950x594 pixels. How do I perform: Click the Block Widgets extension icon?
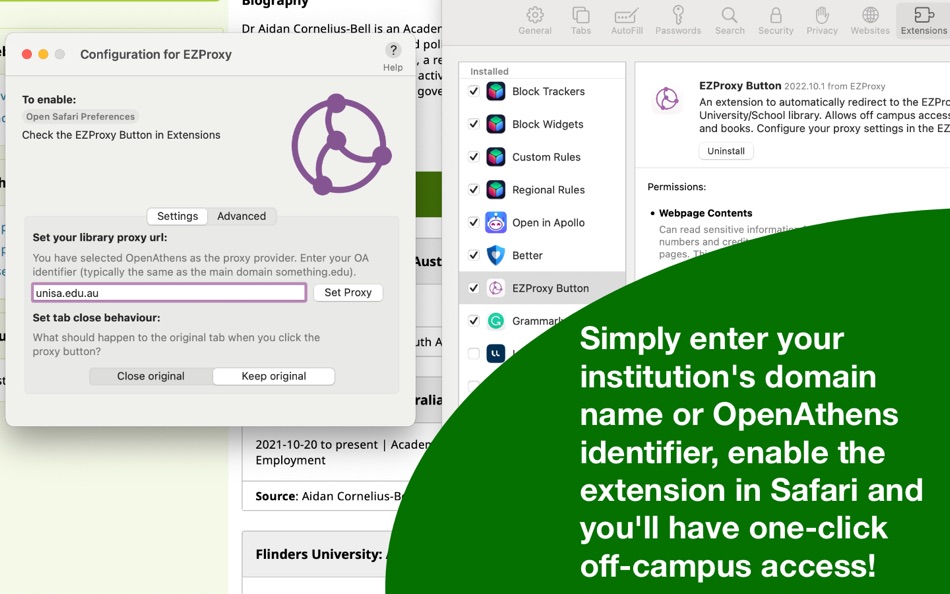tap(496, 124)
